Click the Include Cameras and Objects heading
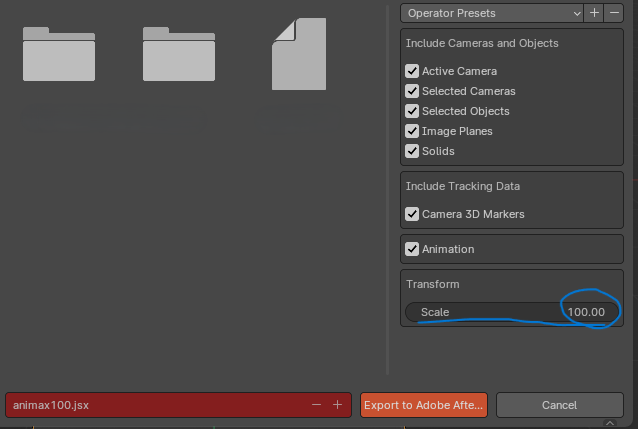The image size is (638, 429). point(482,43)
